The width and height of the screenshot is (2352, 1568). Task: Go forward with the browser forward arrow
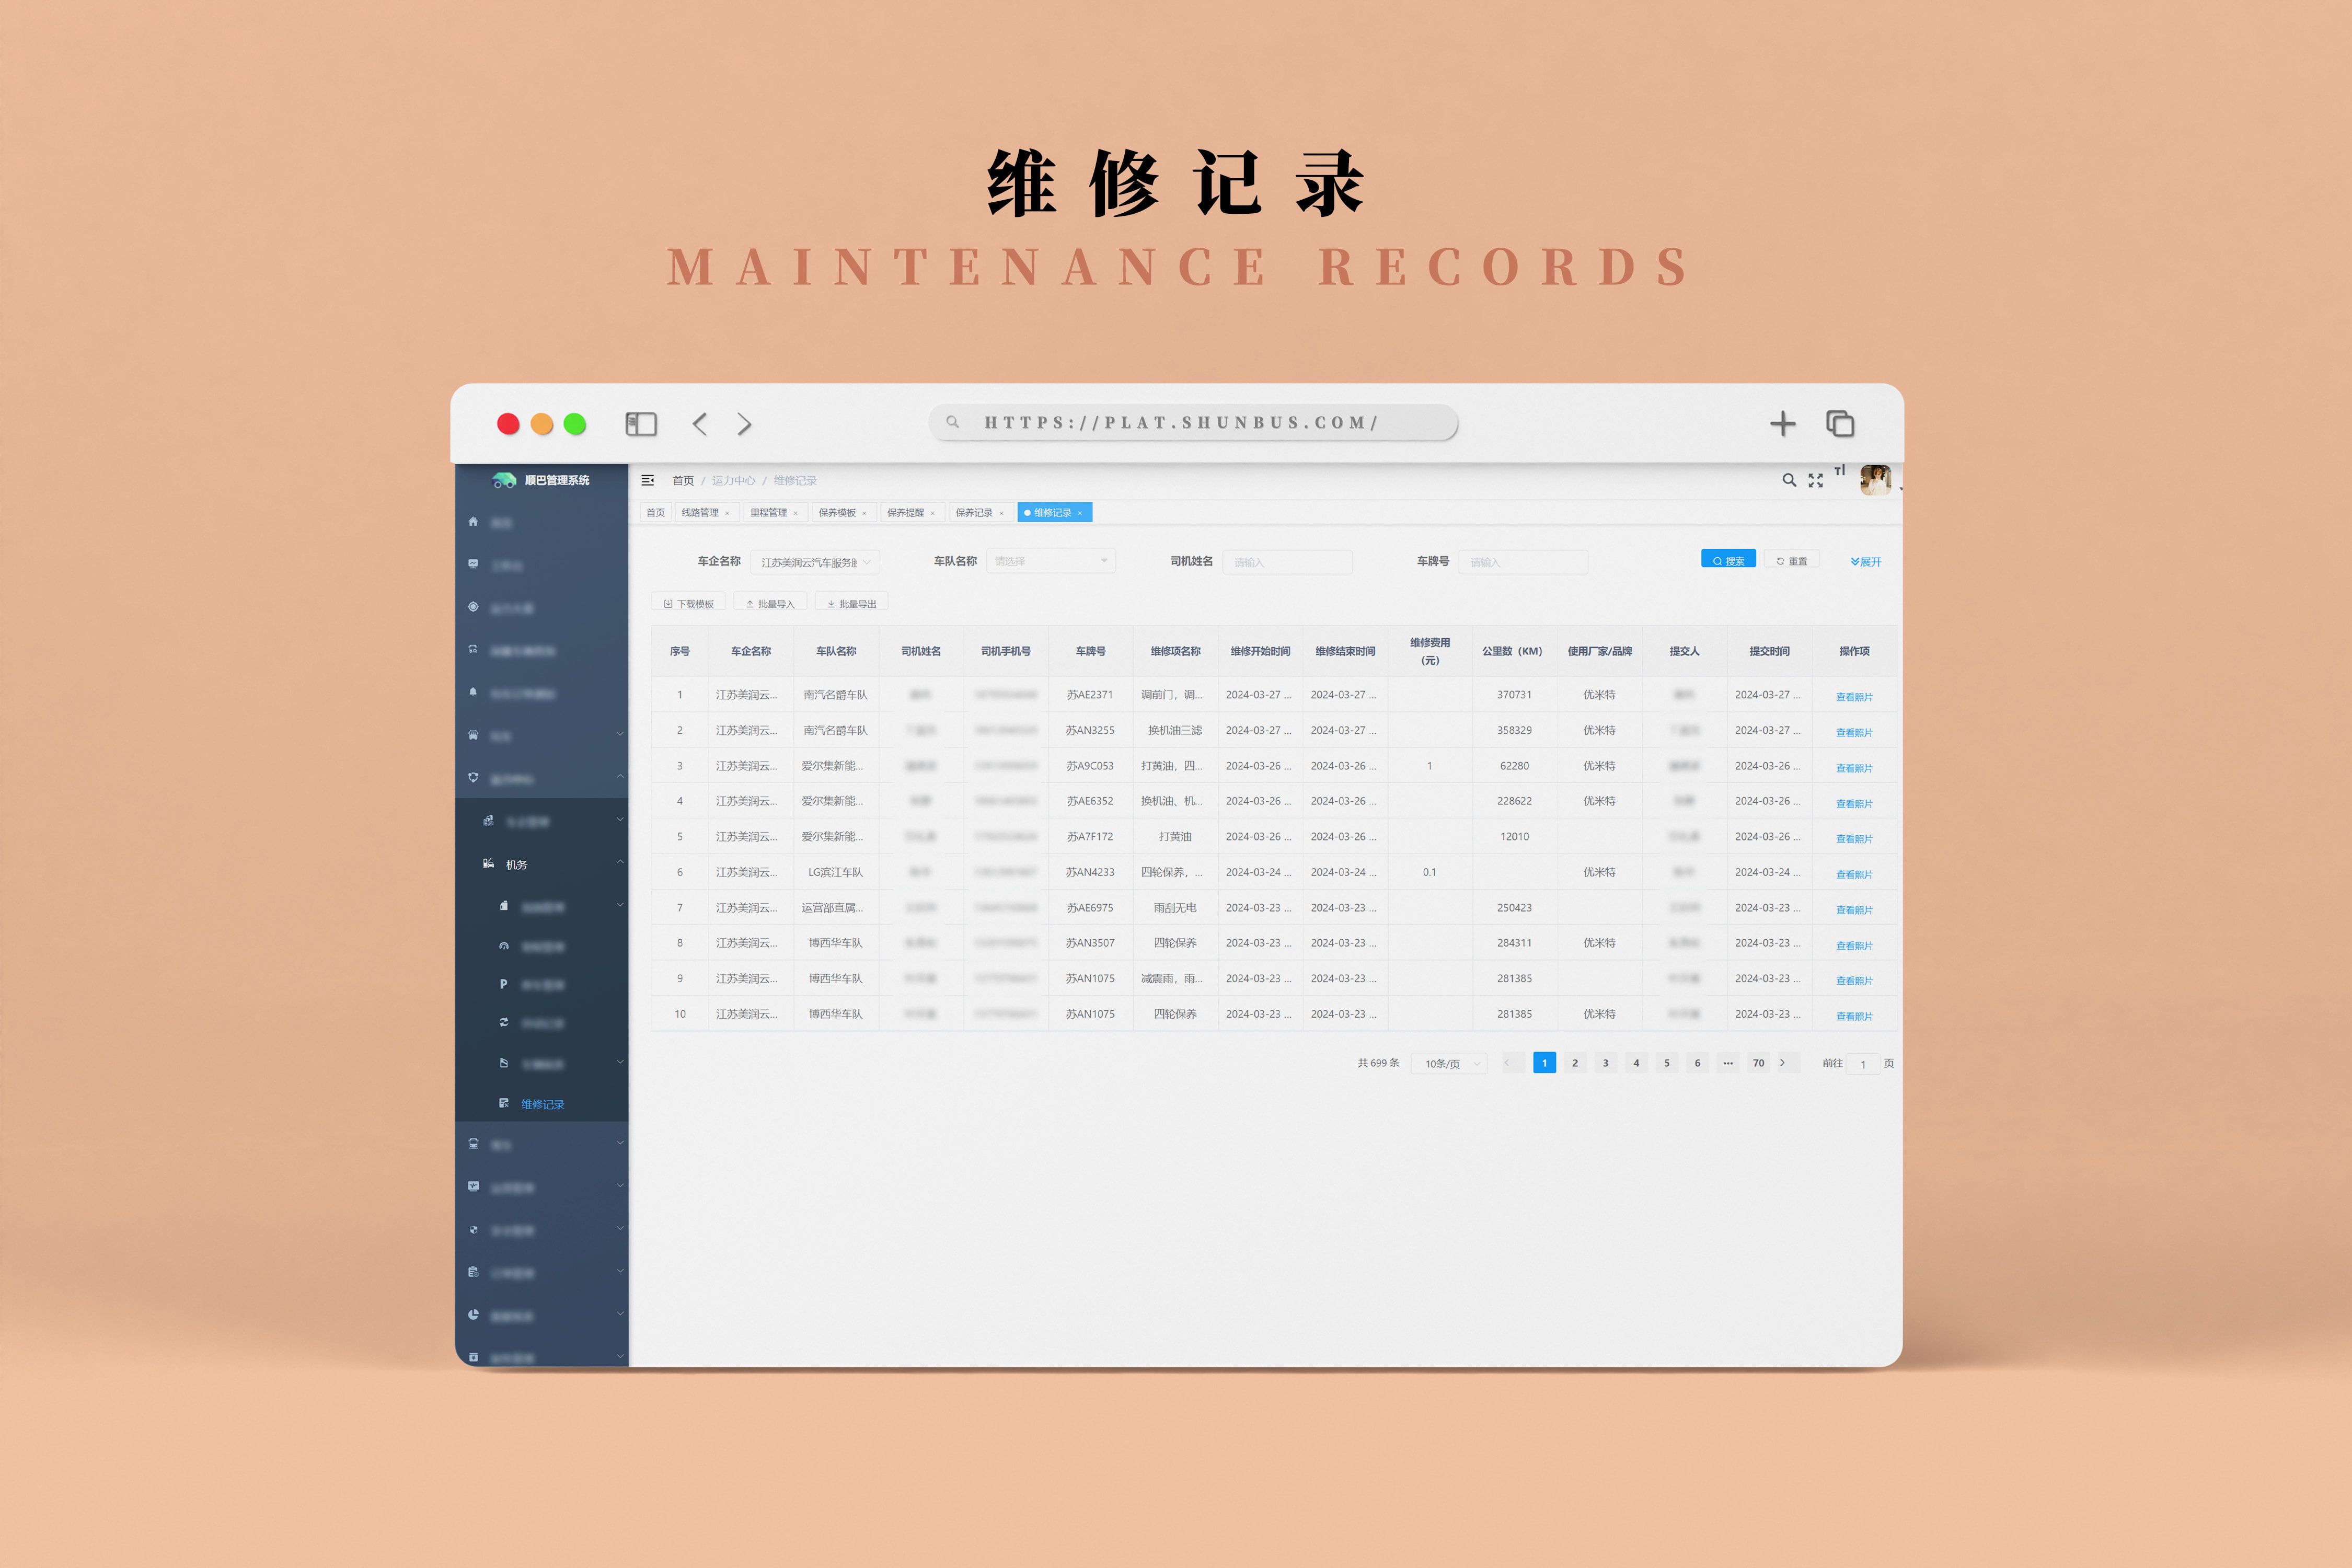point(744,424)
